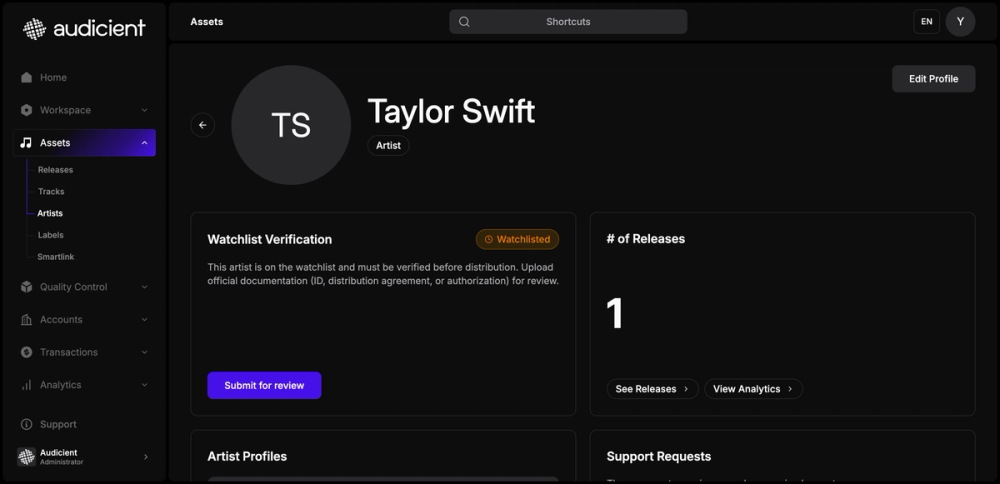
Task: Click the # of Releases title
Action: tap(646, 239)
